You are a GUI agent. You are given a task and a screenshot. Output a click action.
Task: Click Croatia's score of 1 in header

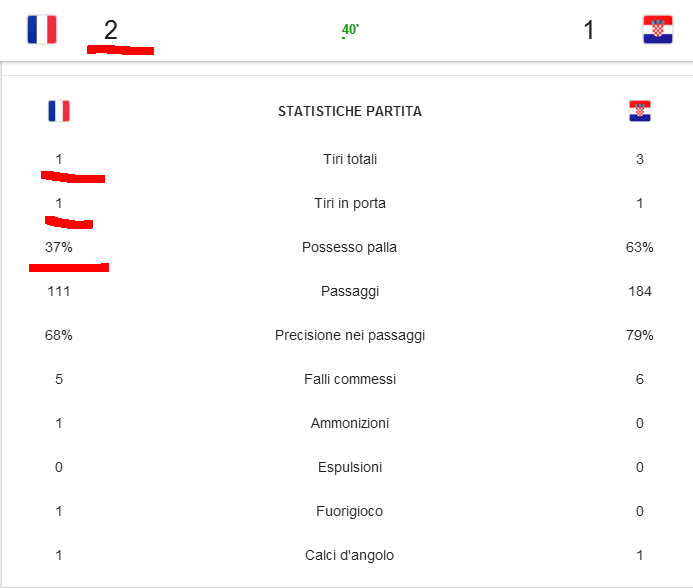pyautogui.click(x=588, y=30)
